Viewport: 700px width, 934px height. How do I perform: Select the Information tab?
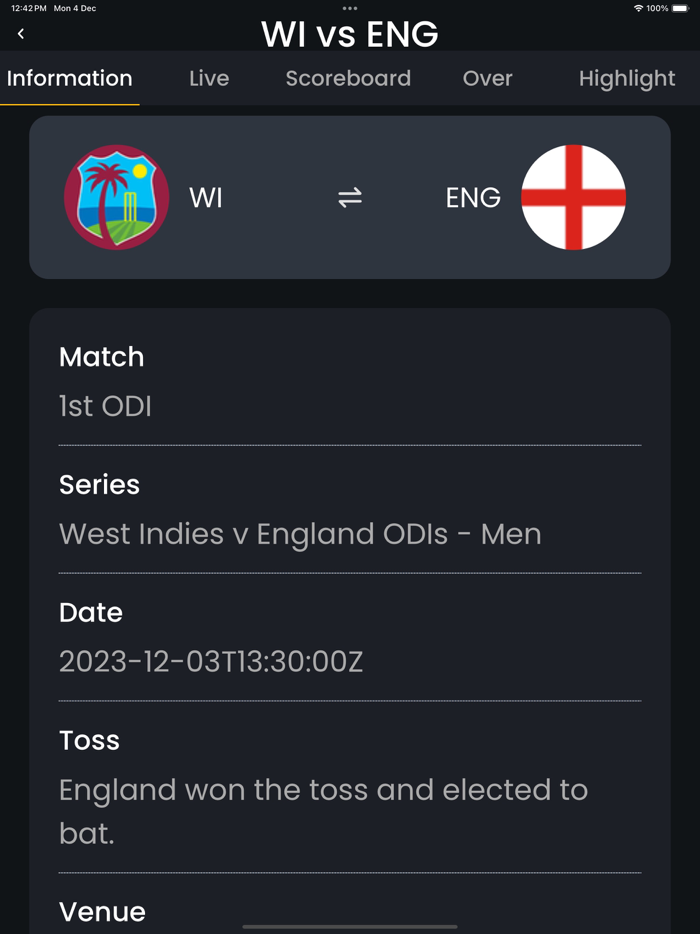point(69,78)
